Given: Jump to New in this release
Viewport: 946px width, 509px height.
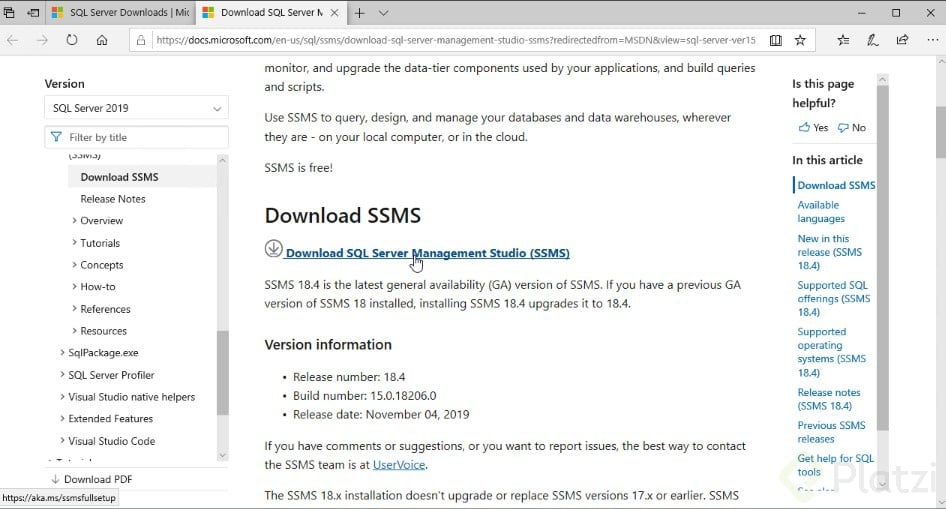Looking at the screenshot, I should (x=830, y=252).
